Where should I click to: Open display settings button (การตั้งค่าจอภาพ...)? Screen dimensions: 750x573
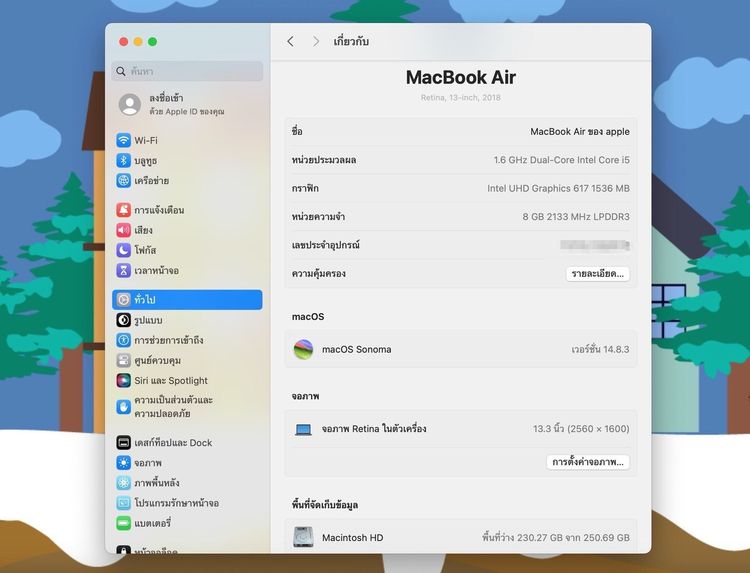[x=588, y=462]
